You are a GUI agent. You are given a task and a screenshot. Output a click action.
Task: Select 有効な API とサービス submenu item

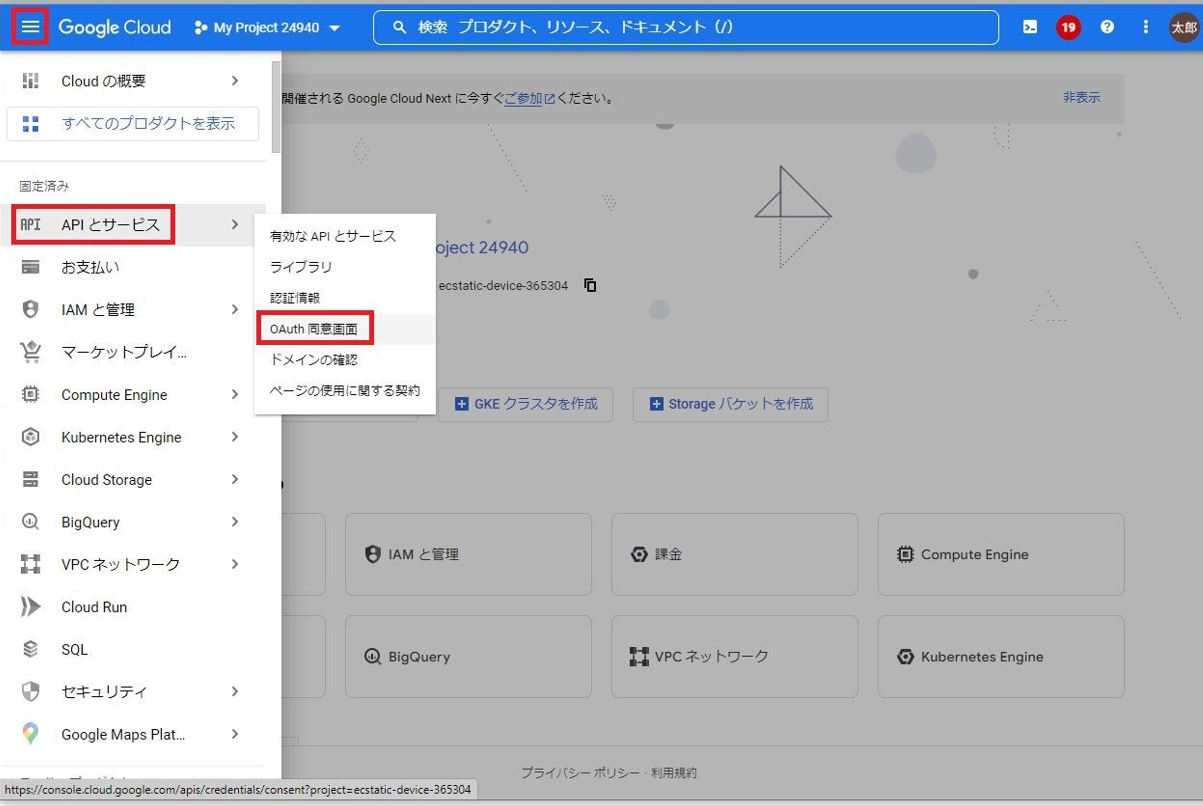[345, 236]
